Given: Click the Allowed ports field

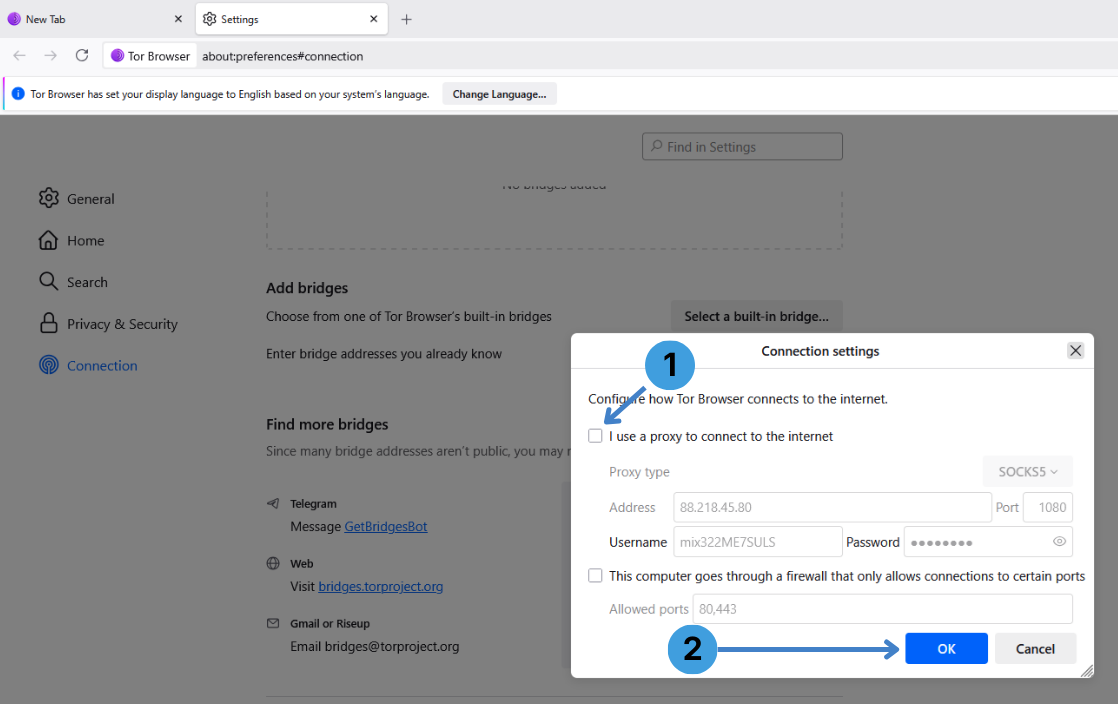Looking at the screenshot, I should pyautogui.click(x=883, y=609).
